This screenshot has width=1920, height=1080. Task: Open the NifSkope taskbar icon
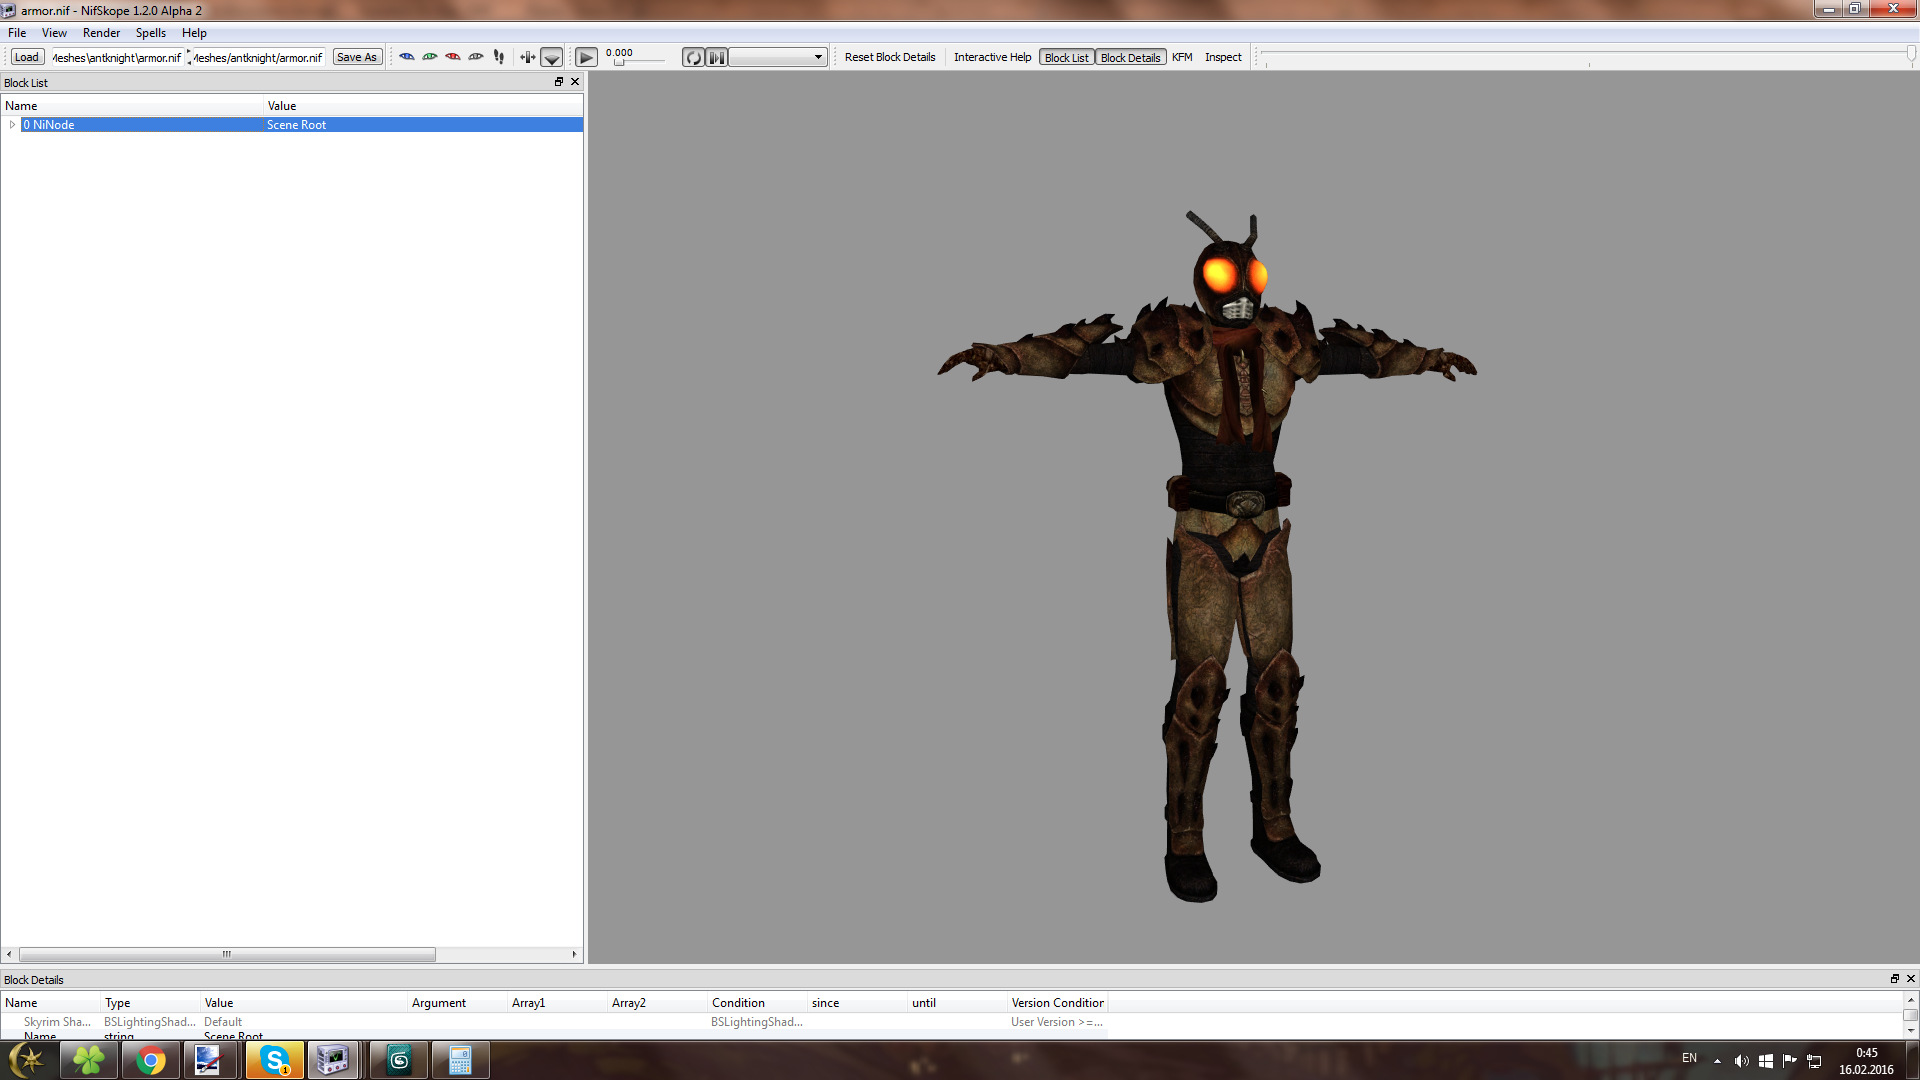click(333, 1060)
